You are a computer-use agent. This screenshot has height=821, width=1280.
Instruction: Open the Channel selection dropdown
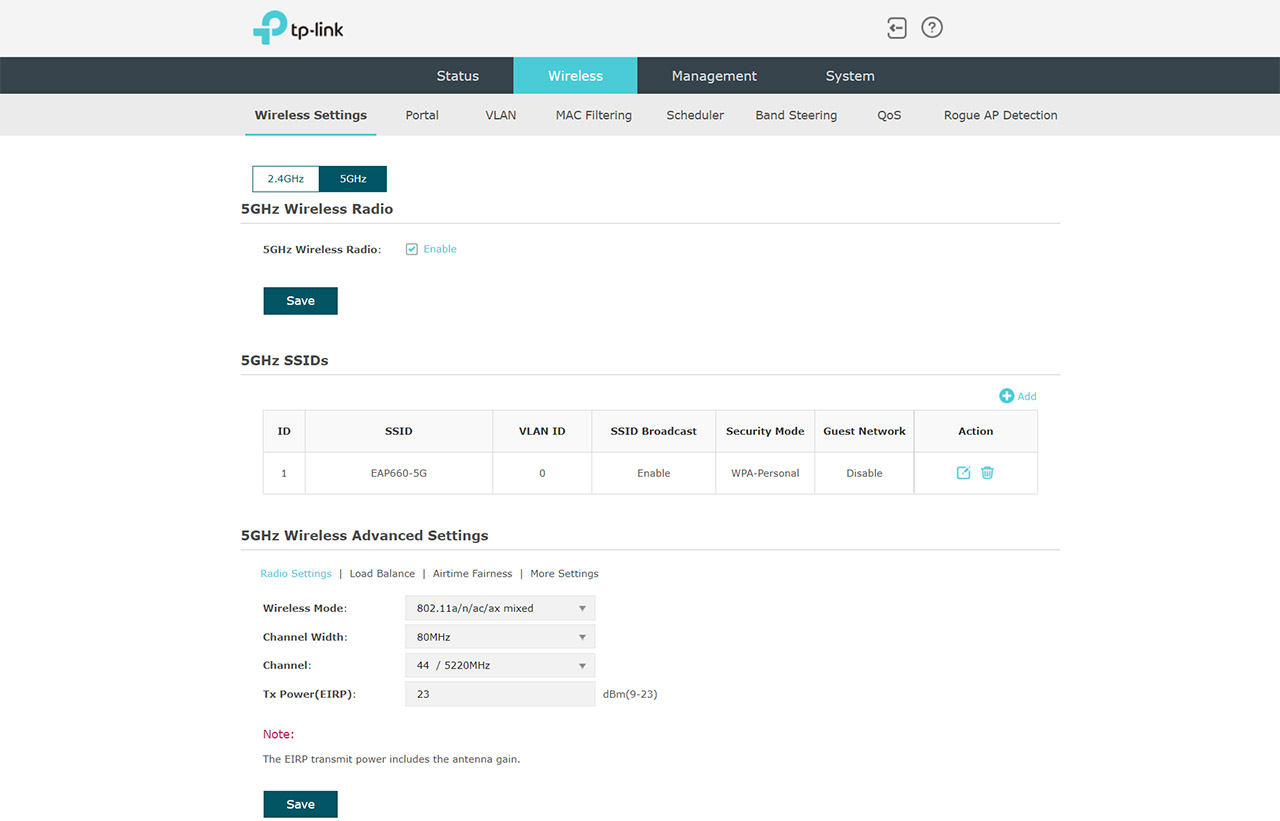coord(499,665)
